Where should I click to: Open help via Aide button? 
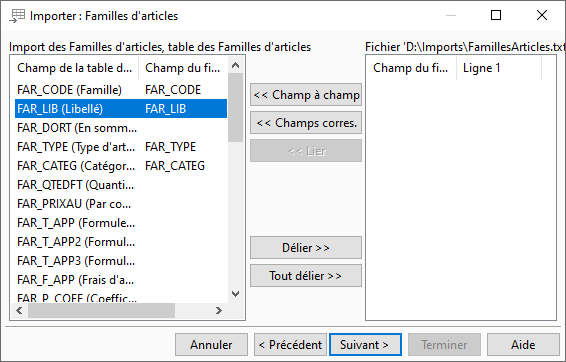click(523, 345)
